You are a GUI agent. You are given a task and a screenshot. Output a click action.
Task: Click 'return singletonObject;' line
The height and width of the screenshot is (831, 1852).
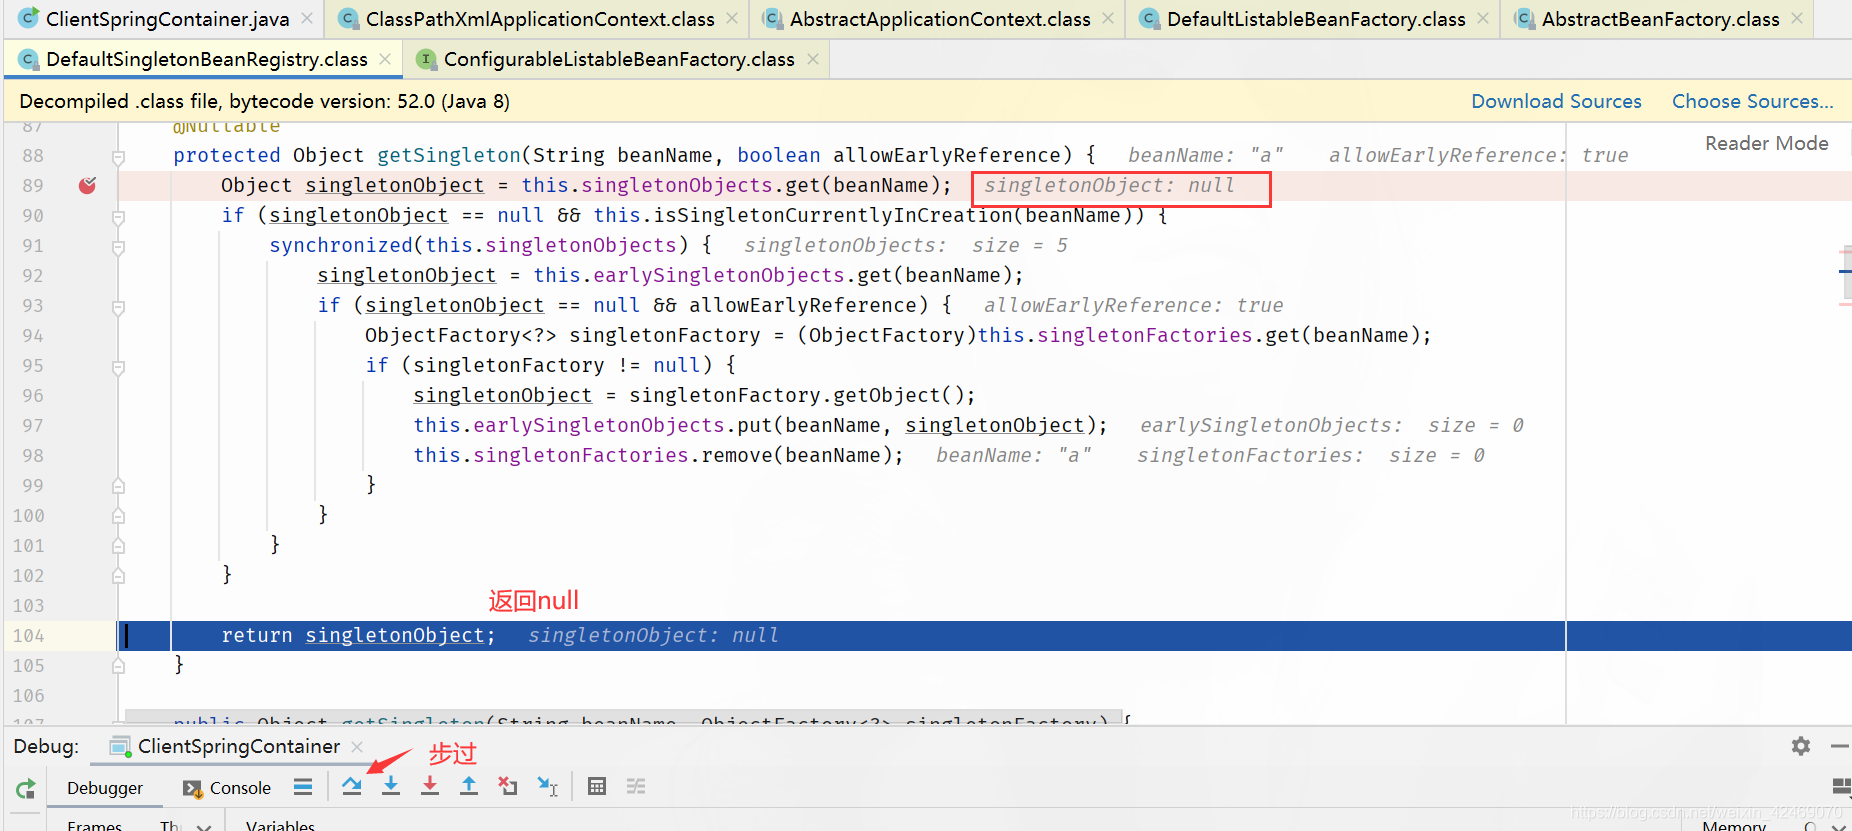pos(358,636)
